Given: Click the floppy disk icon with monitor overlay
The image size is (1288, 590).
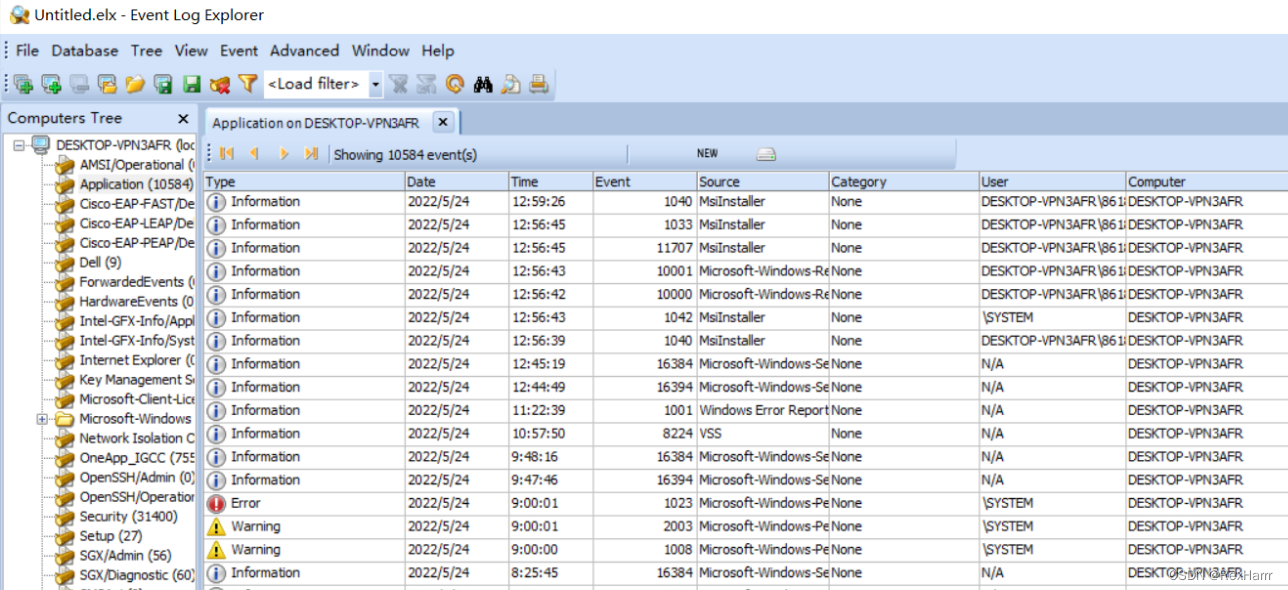Looking at the screenshot, I should click(x=163, y=85).
